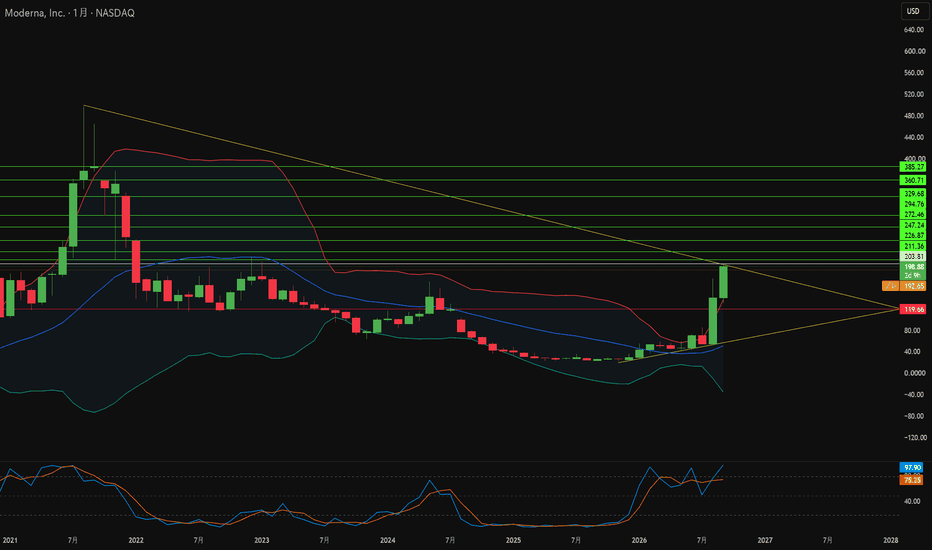Click the 640.00 price axis tick

tap(914, 30)
